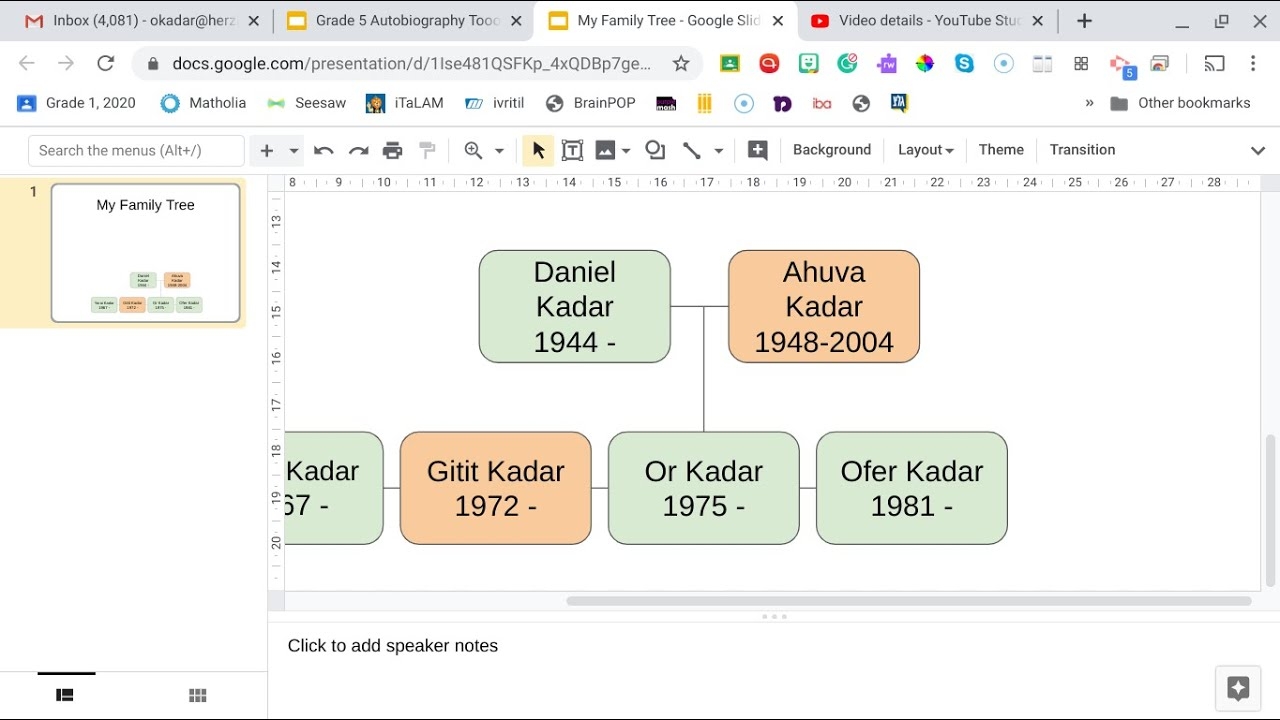
Task: Click the Redo arrow in the toolbar
Action: pos(358,151)
